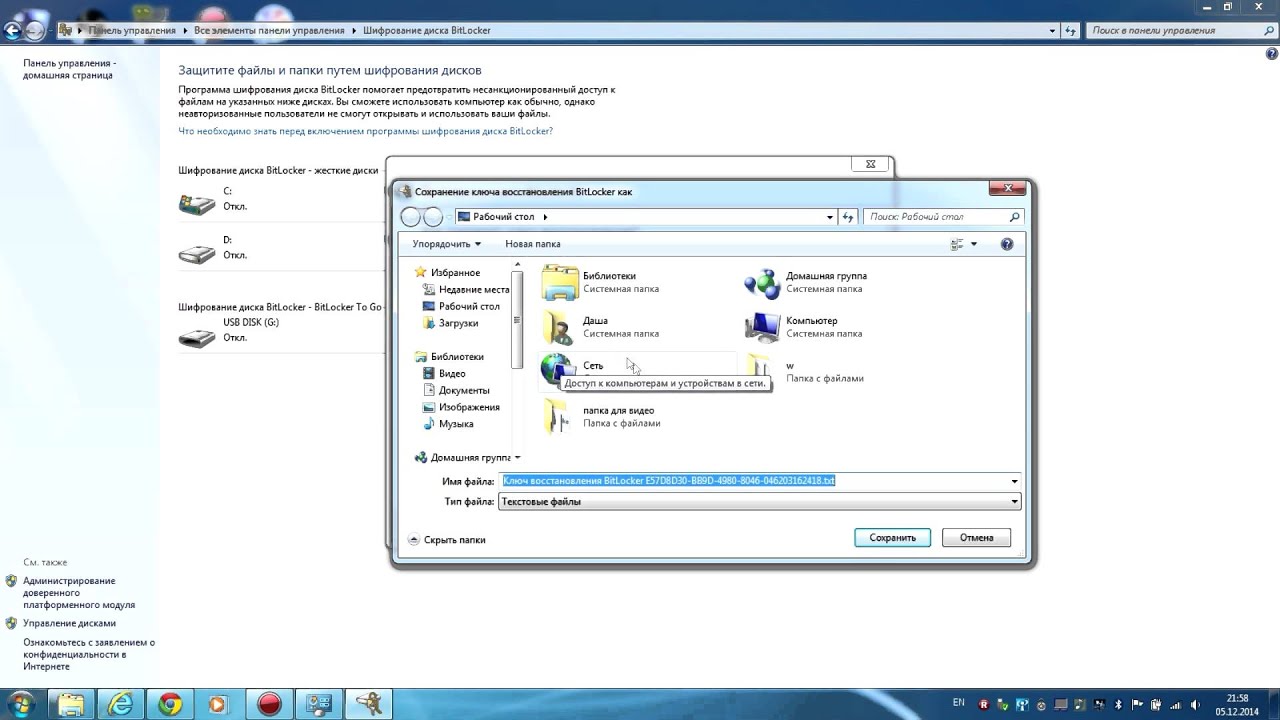Click the EN language indicator
1280x720 pixels.
pyautogui.click(x=959, y=703)
